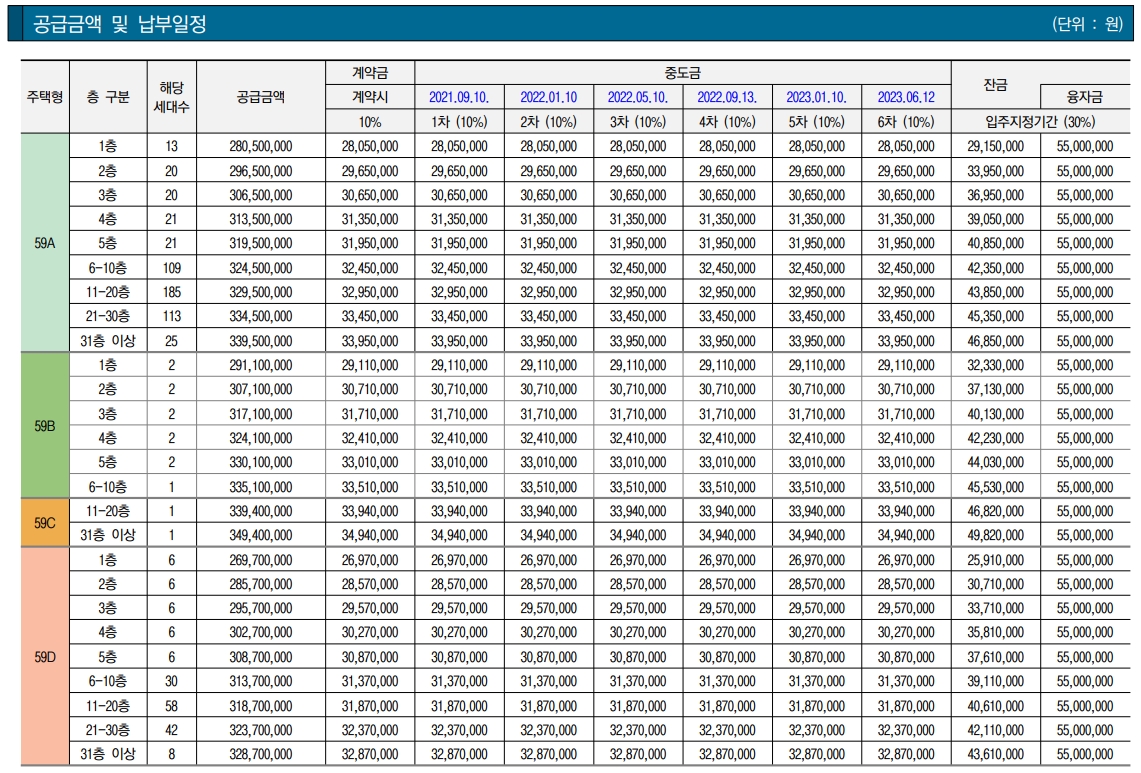Select the date '2022.05.10.'
This screenshot has width=1141, height=773.
pyautogui.click(x=637, y=97)
